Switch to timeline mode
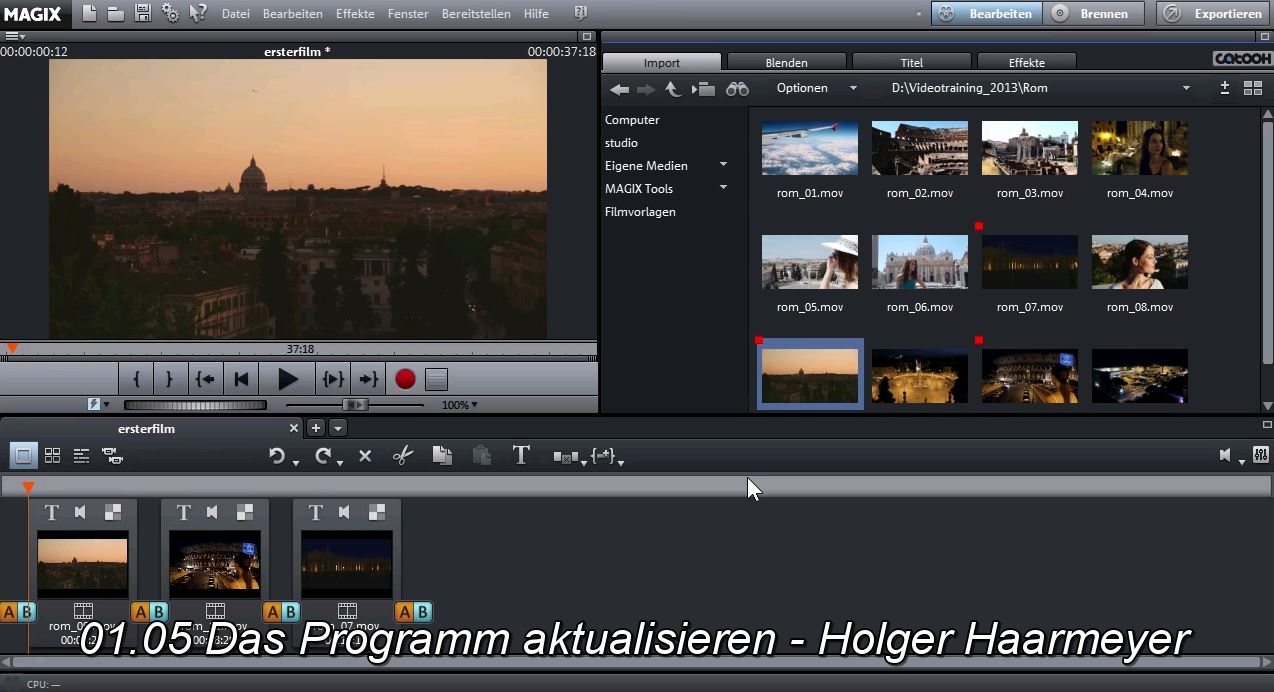The height and width of the screenshot is (692, 1274). coord(82,456)
